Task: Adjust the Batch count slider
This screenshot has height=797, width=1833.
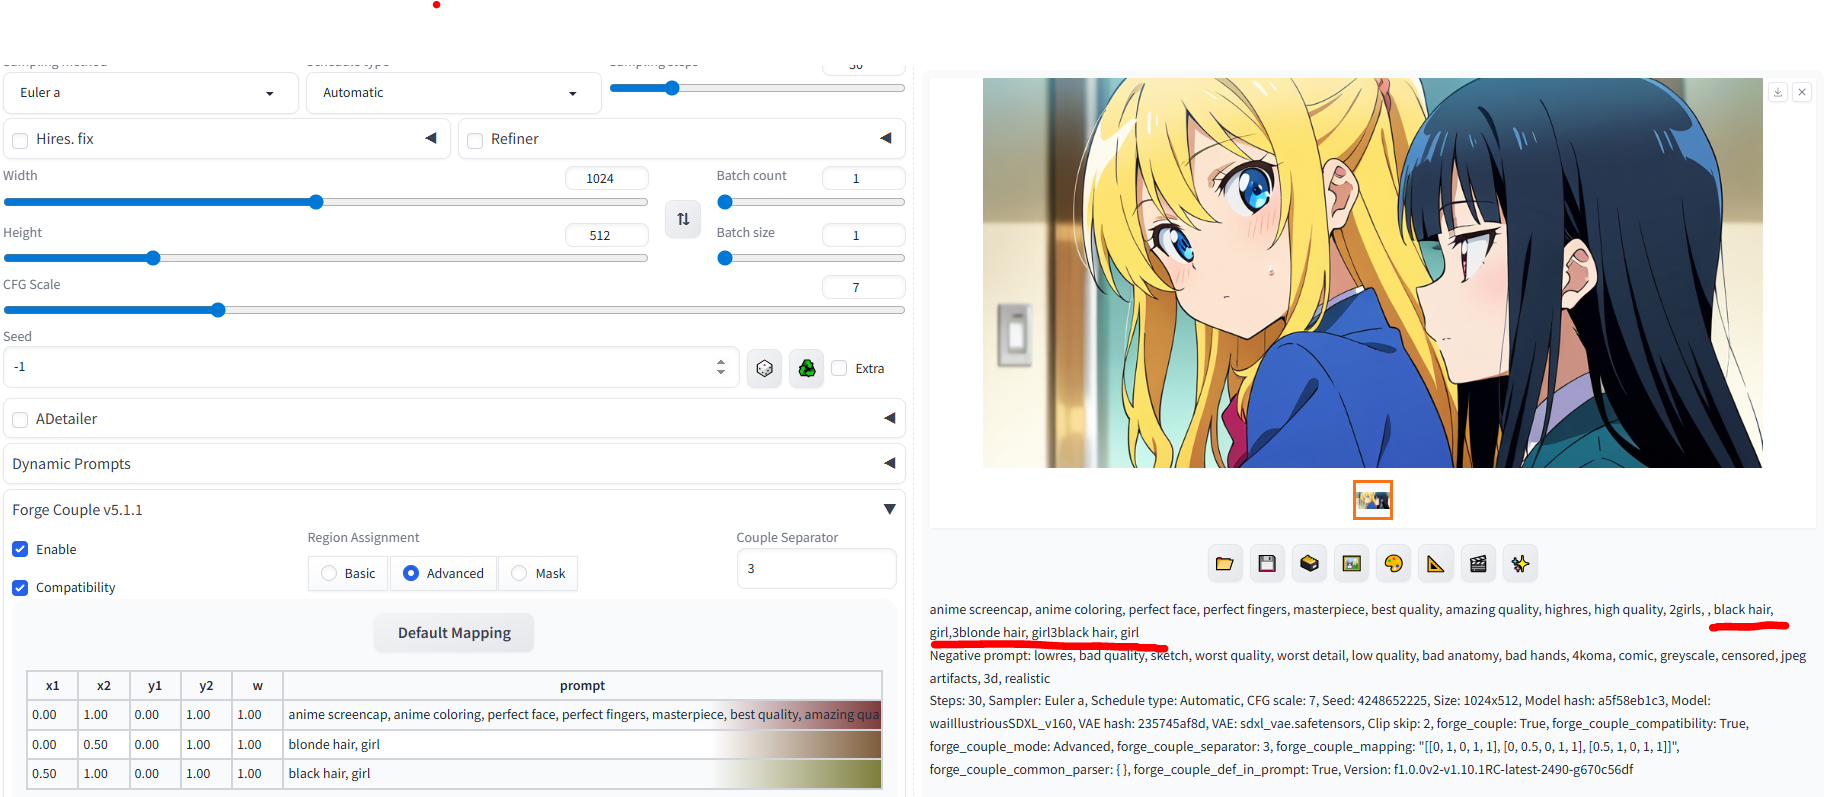Action: (x=725, y=202)
